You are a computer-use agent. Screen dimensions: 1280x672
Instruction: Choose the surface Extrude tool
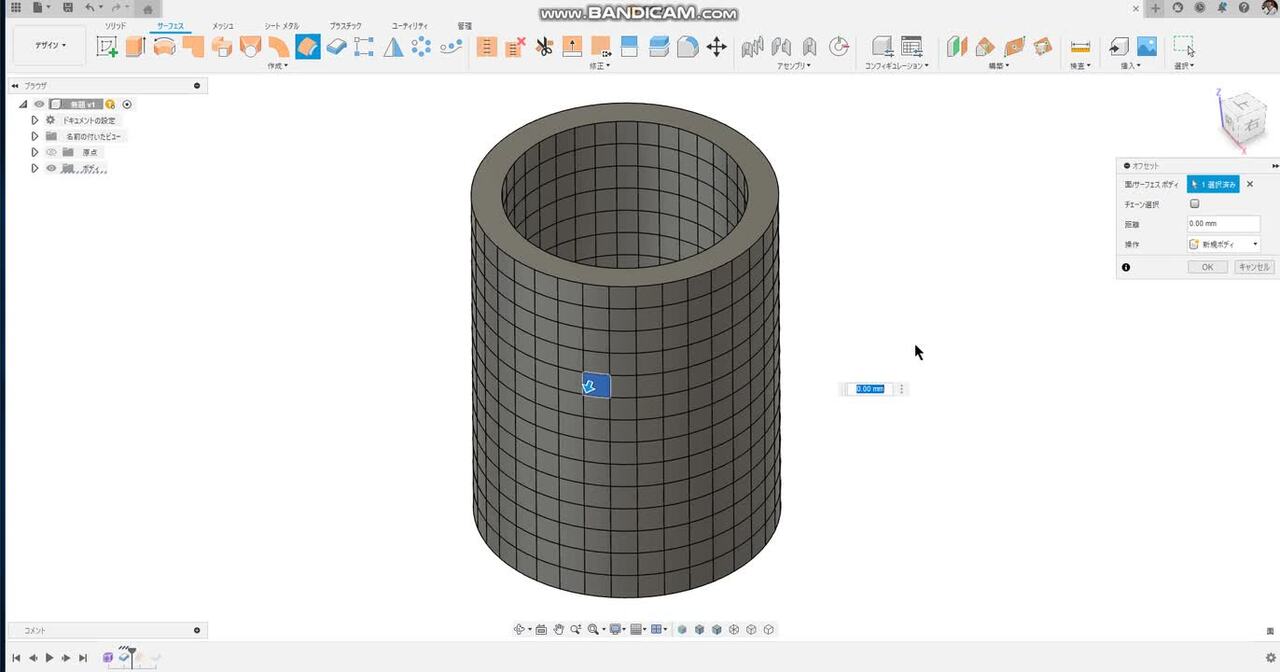(x=135, y=46)
